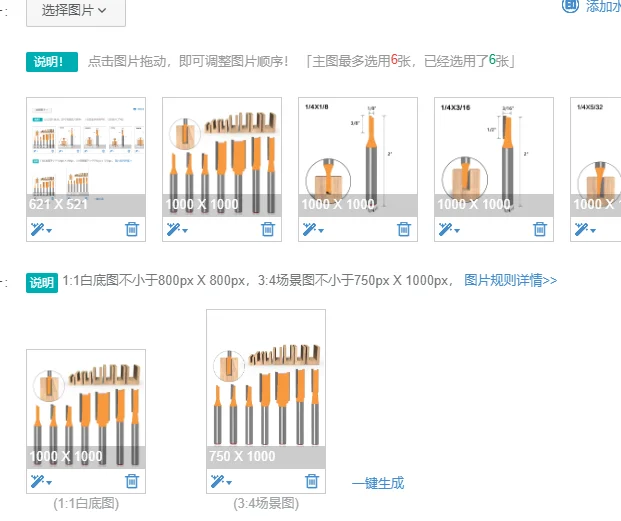Select the 750 X 1000 scene thumbnail

[266, 389]
